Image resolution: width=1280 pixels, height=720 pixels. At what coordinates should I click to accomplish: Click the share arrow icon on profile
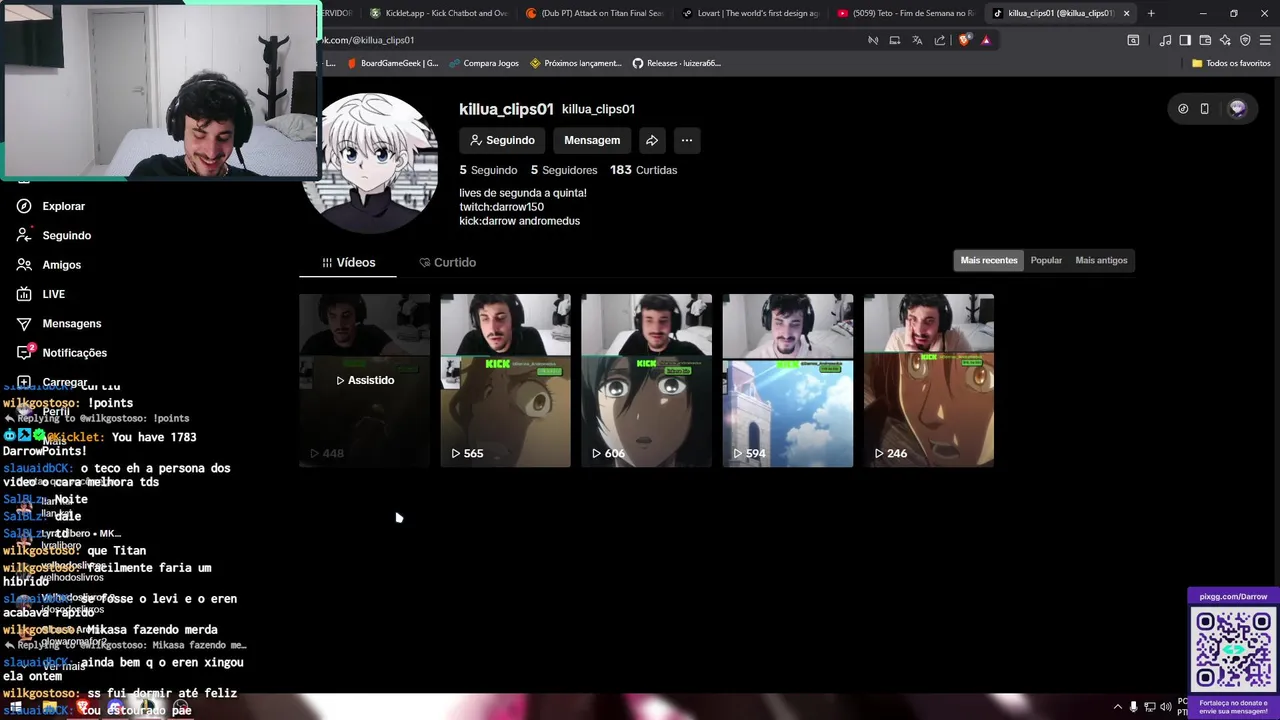[652, 140]
